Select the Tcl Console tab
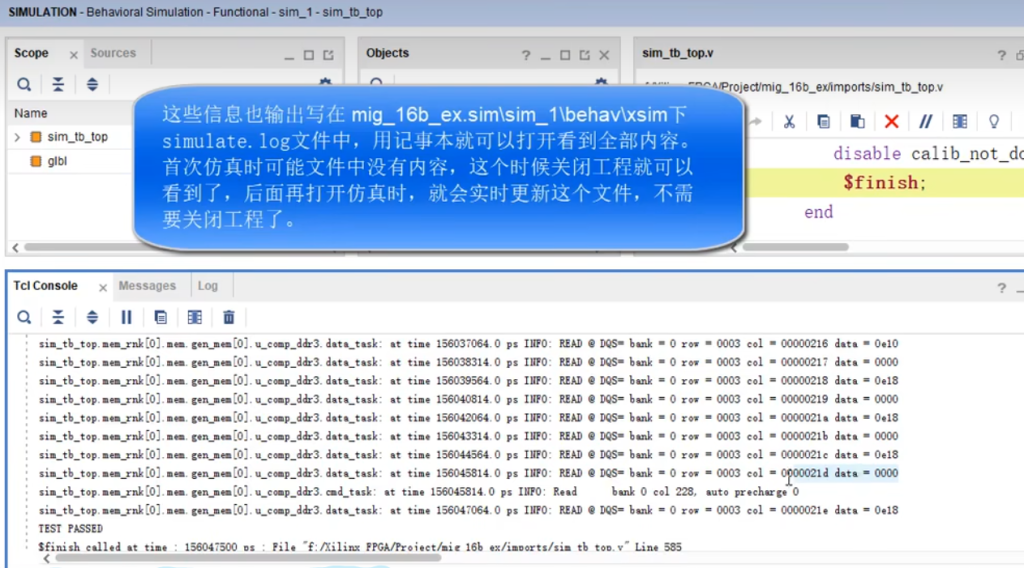The width and height of the screenshot is (1024, 568). pos(45,286)
